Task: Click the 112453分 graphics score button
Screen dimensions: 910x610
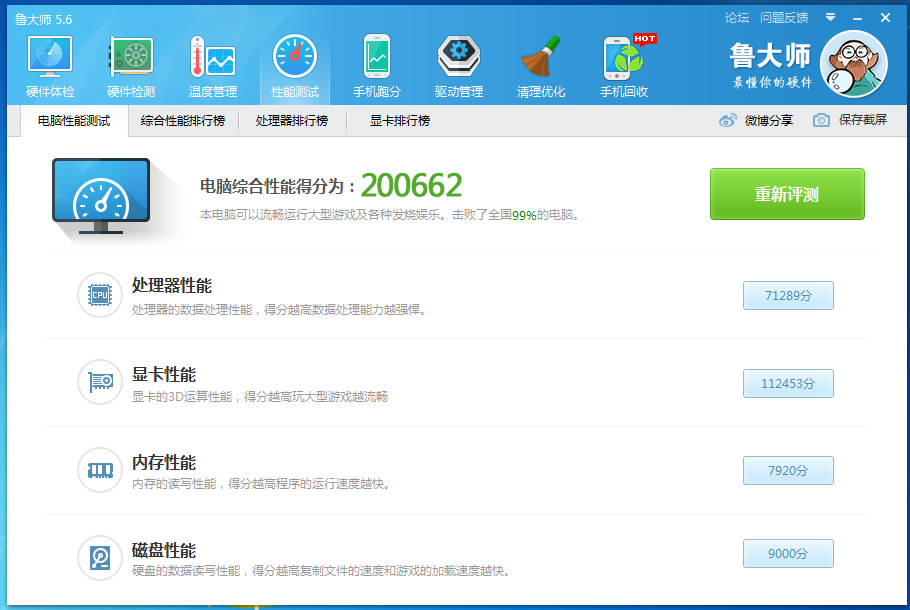Action: [x=788, y=383]
